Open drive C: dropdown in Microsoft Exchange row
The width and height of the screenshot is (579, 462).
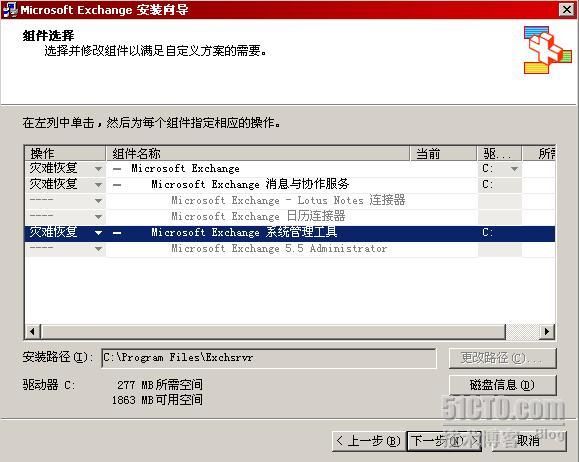[514, 169]
